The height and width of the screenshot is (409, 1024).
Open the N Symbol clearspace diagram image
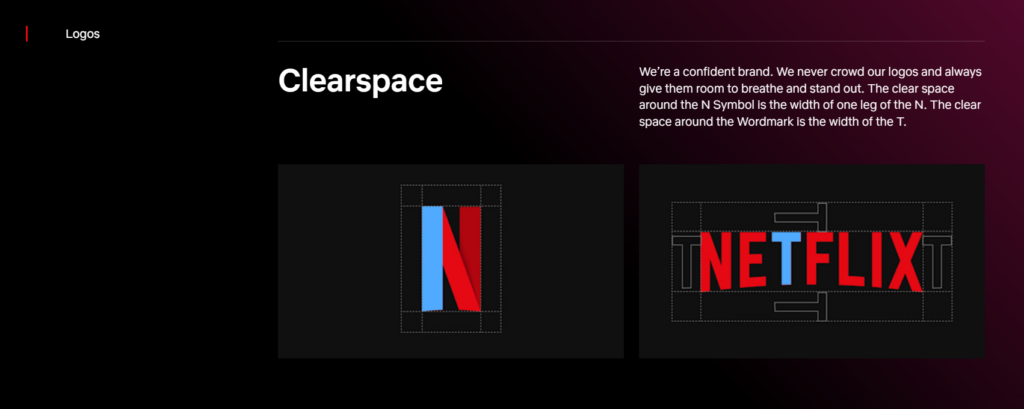point(451,261)
